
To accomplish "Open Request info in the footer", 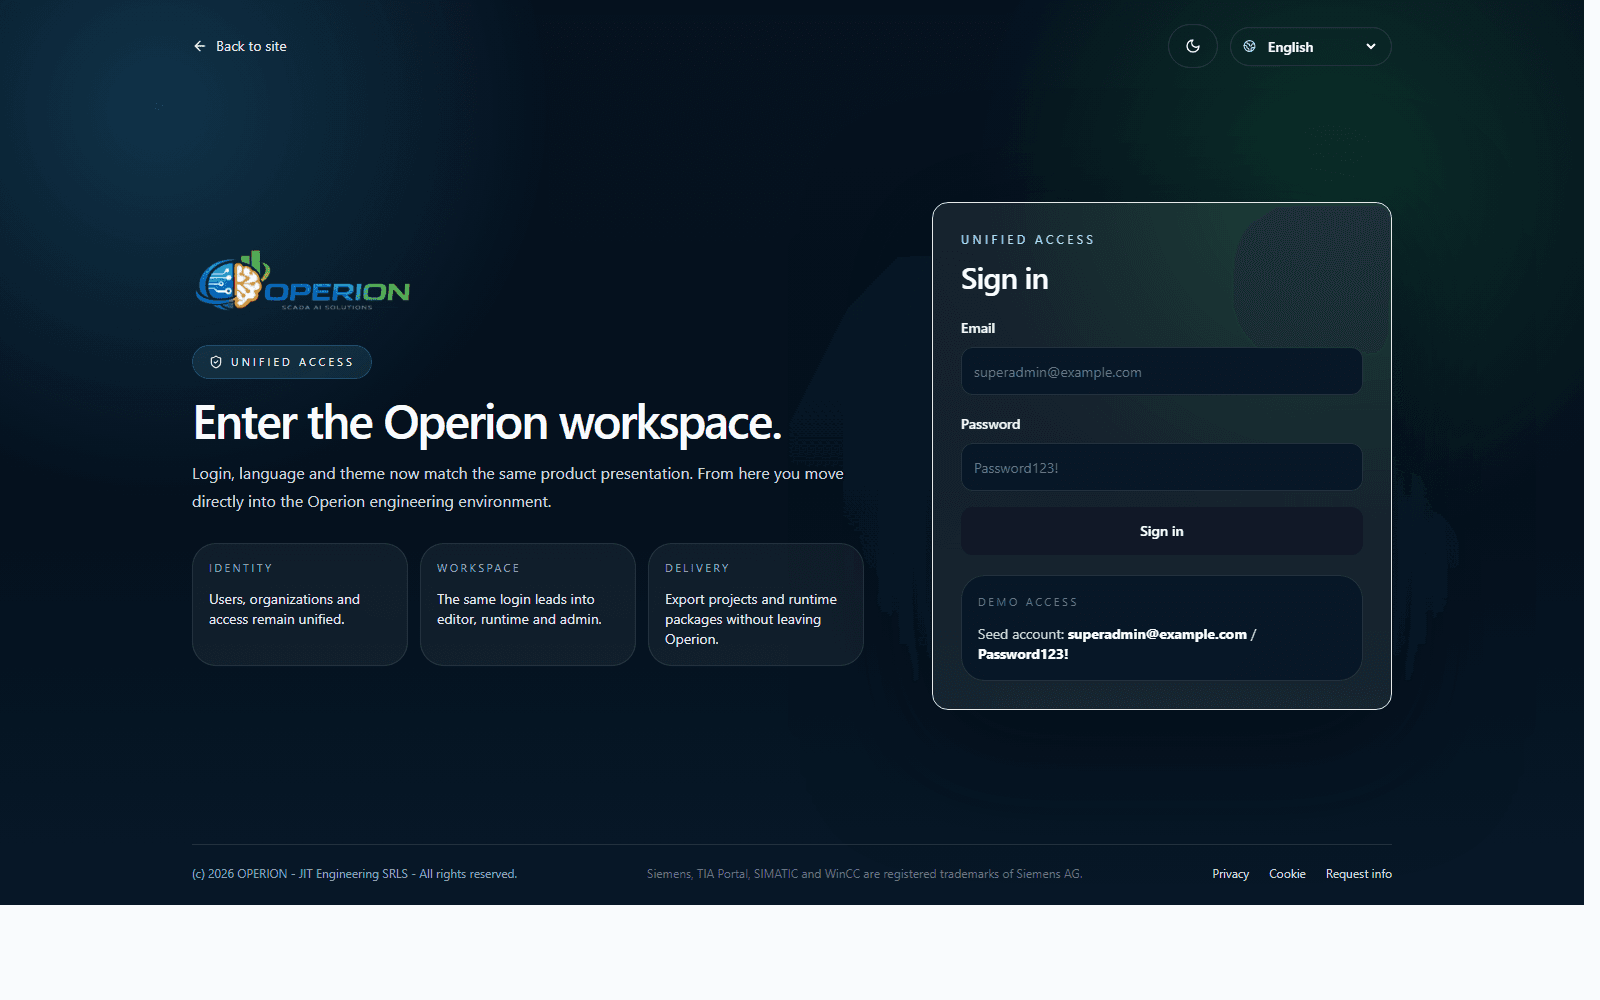I will pyautogui.click(x=1358, y=873).
